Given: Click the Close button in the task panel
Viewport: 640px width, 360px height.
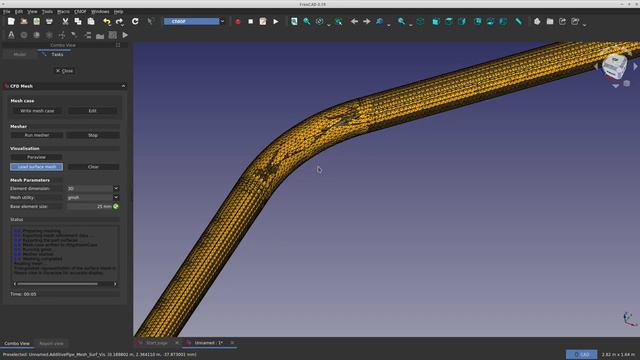Looking at the screenshot, I should coord(64,71).
